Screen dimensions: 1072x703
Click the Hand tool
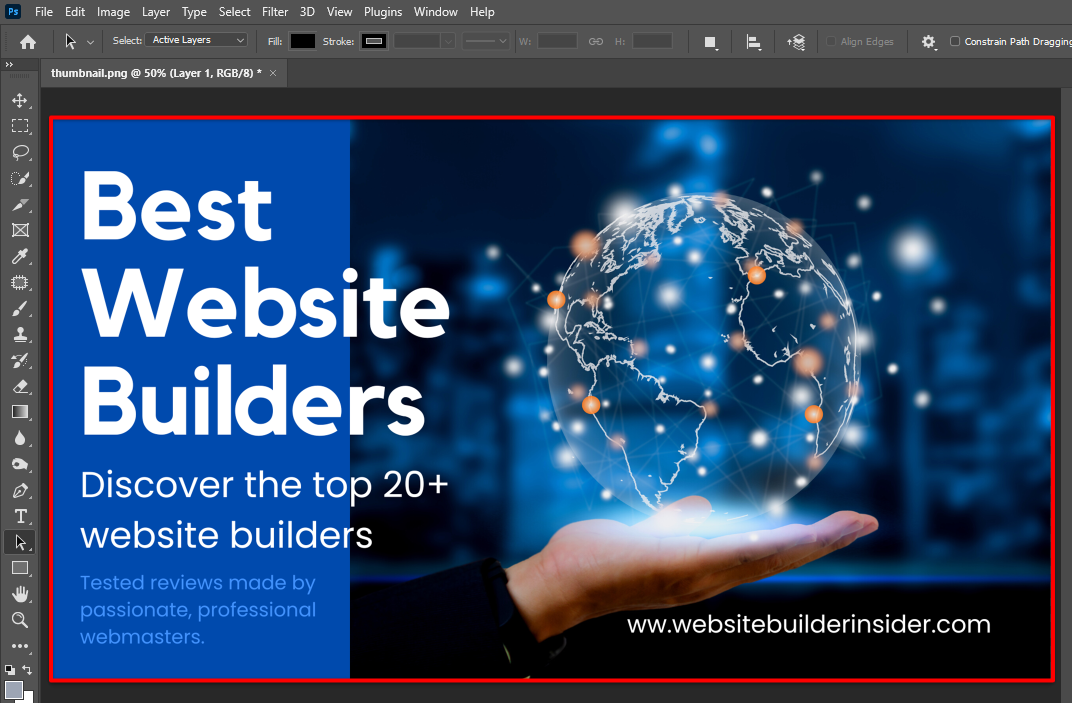(20, 594)
